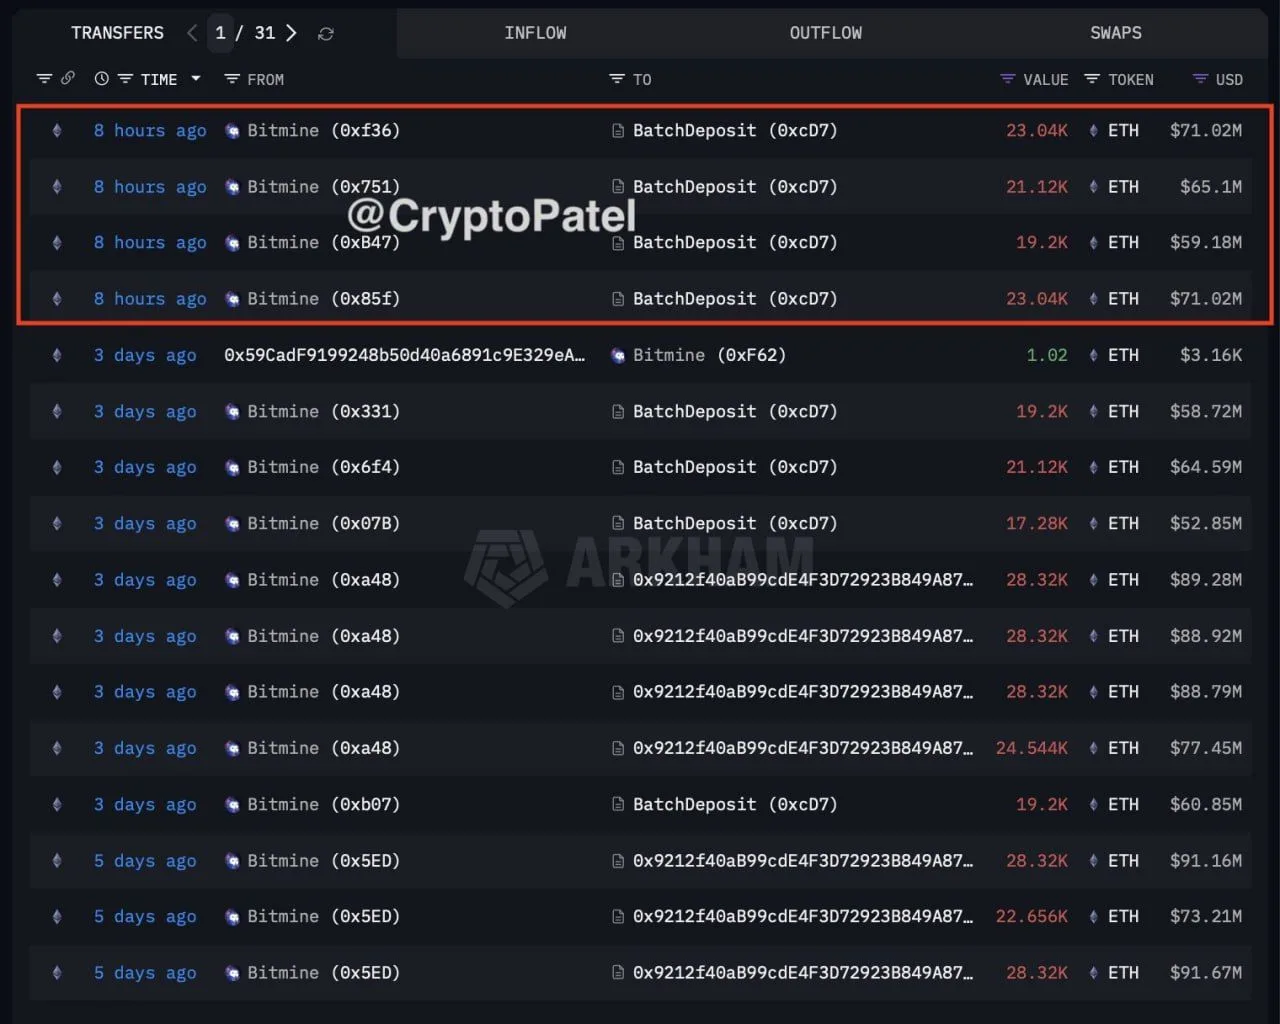Open the FROM column filter icon
Screen dimensions: 1280x1024
click(232, 79)
